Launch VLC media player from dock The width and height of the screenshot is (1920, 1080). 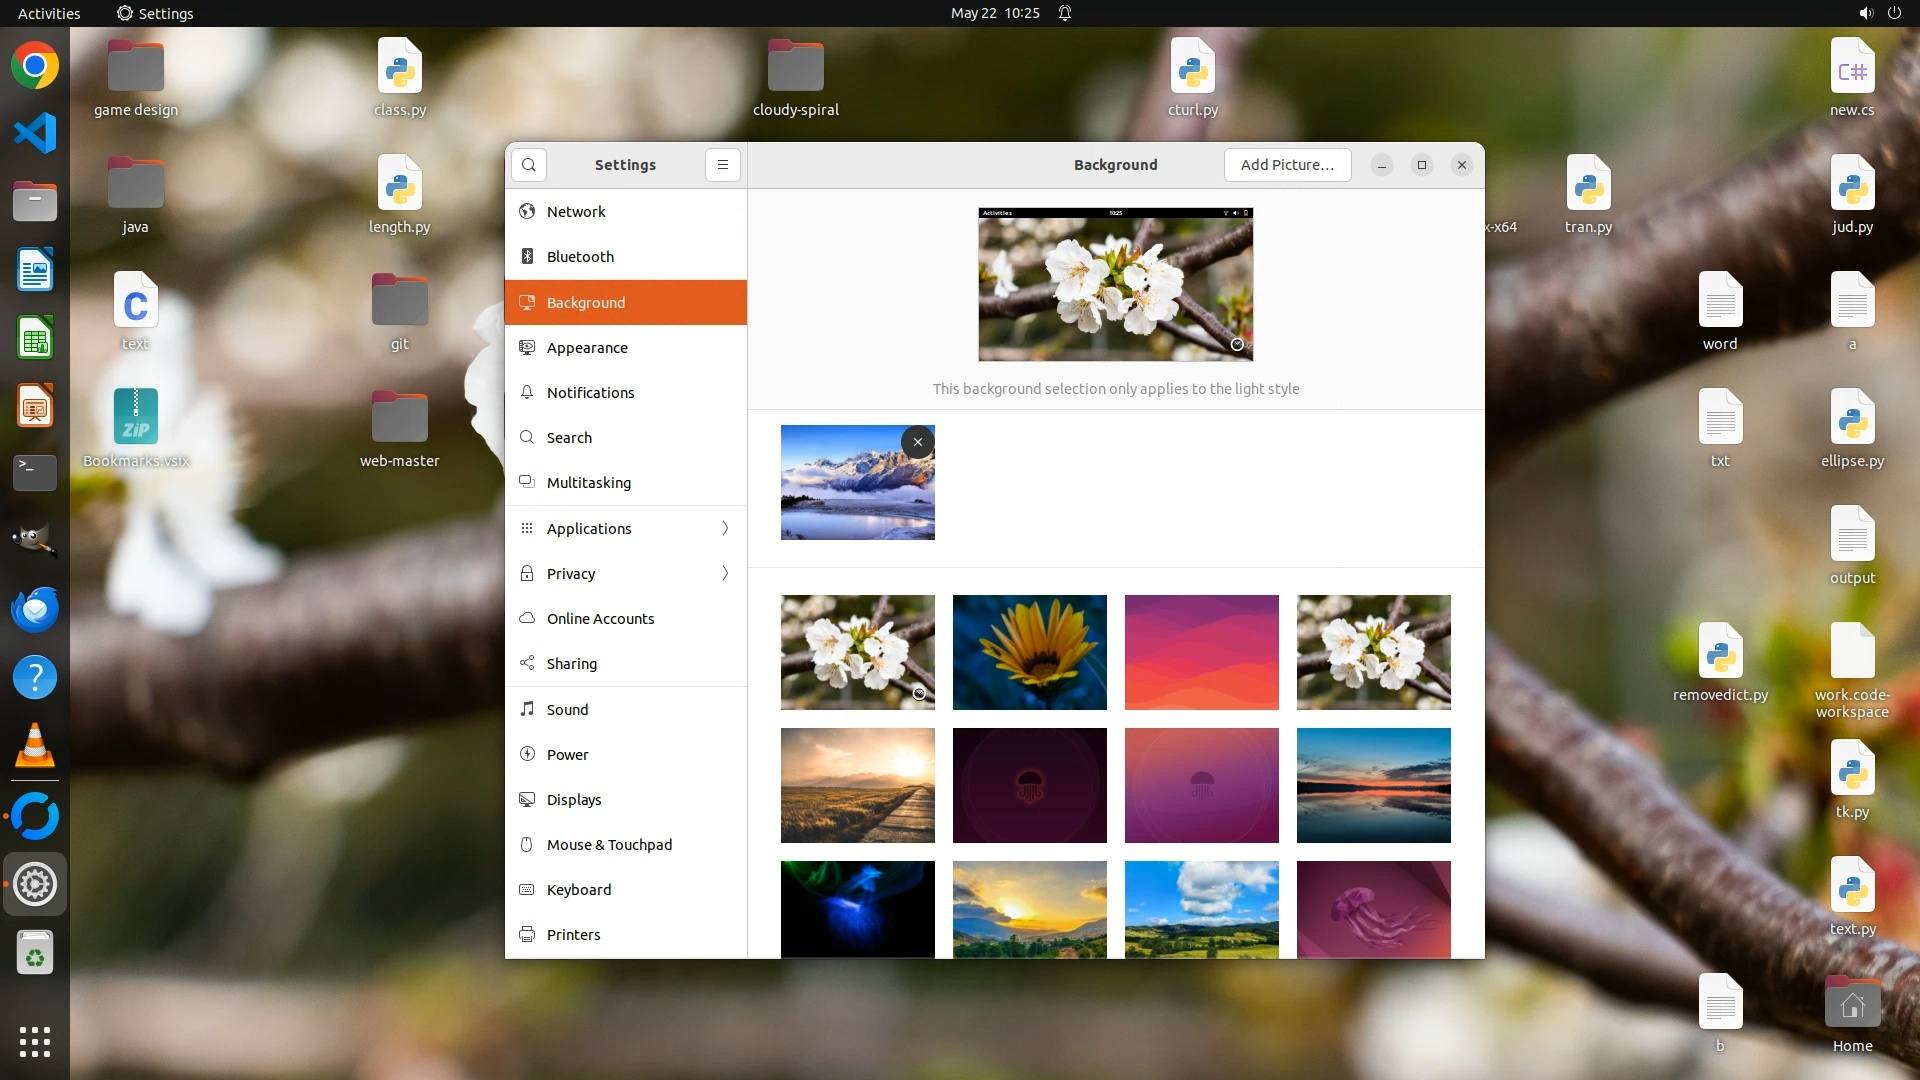click(x=35, y=746)
